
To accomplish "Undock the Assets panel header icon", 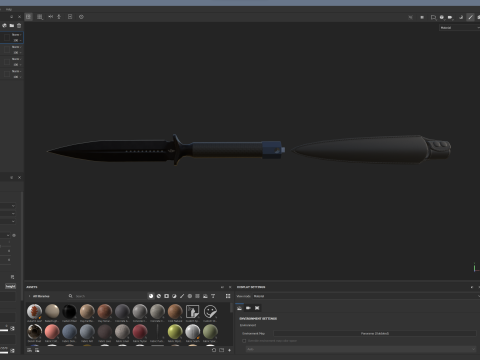I will pos(222,287).
